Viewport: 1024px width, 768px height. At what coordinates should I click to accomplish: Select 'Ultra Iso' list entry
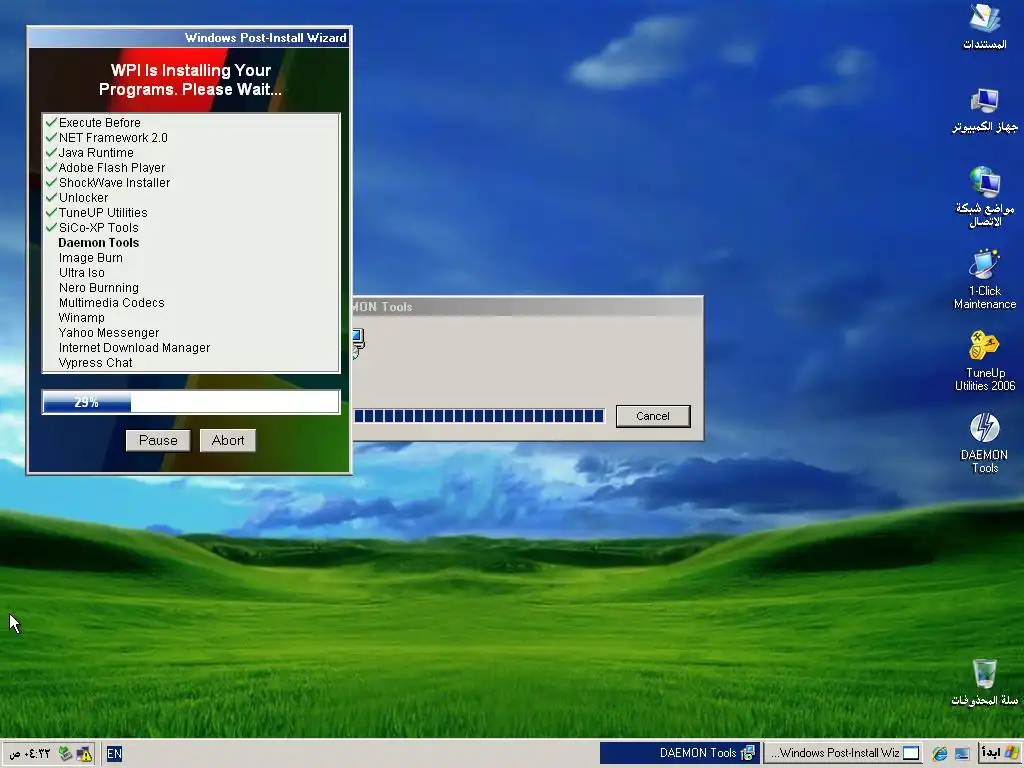pos(82,272)
